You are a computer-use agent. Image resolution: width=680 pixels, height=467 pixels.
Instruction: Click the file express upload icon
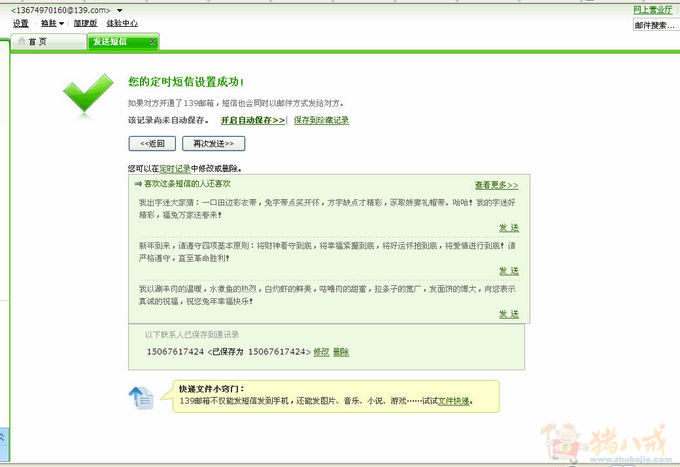141,398
